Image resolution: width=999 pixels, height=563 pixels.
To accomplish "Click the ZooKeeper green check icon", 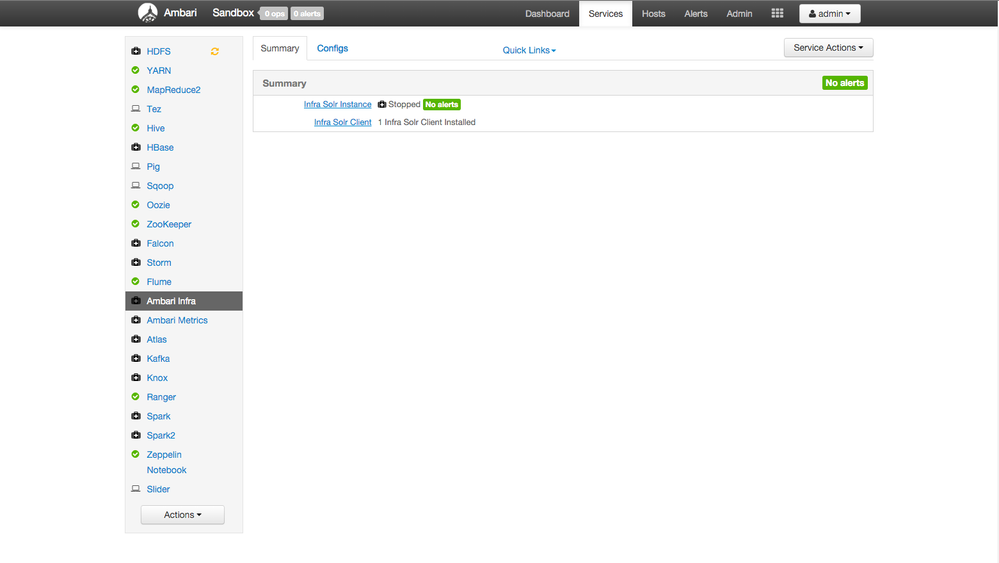I will pos(136,224).
